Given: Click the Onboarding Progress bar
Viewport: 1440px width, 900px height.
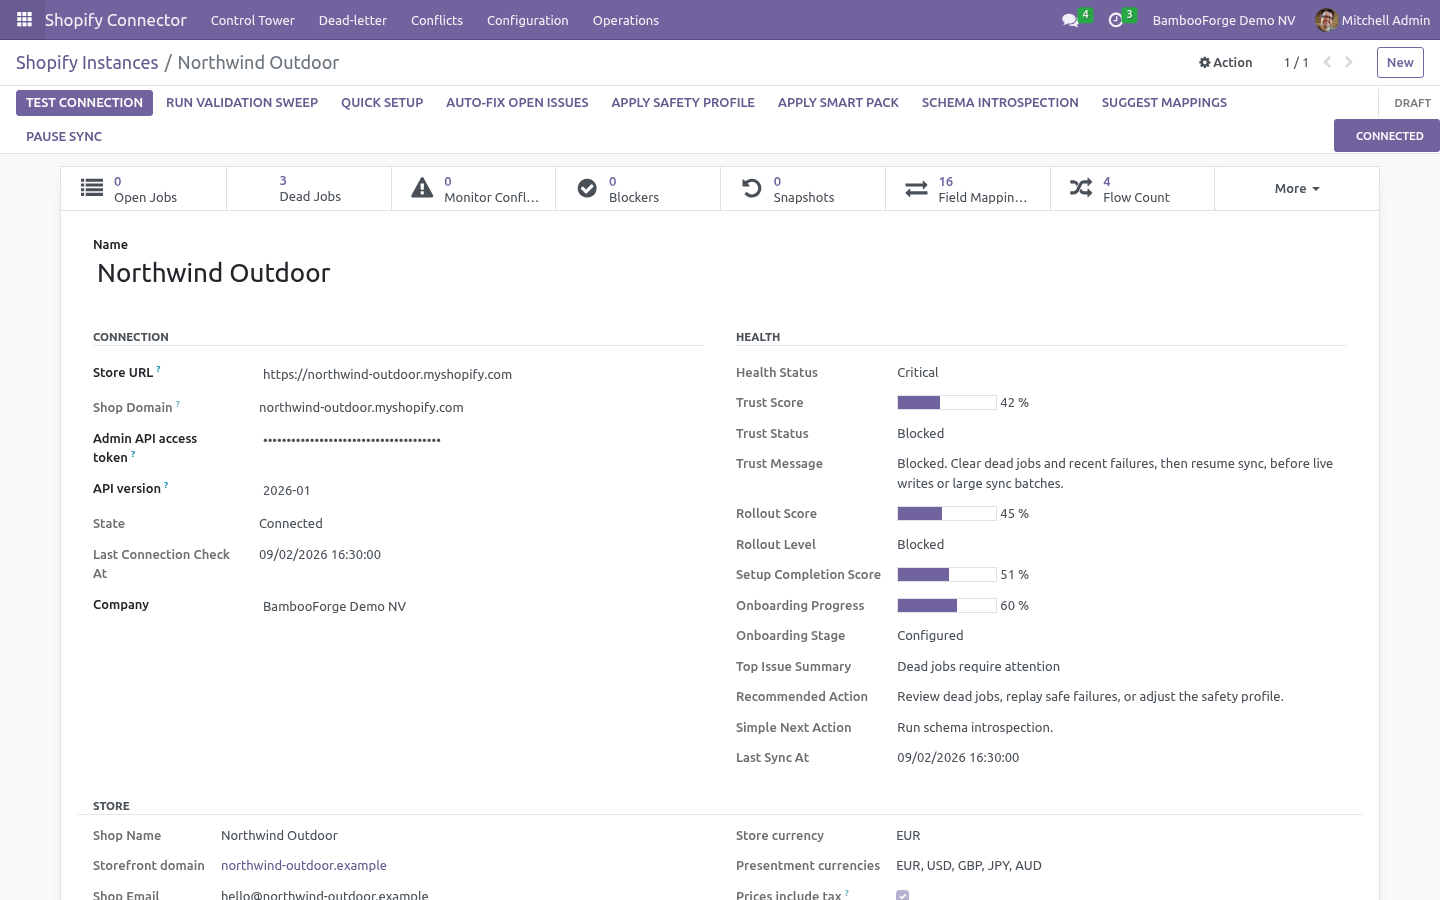Looking at the screenshot, I should point(946,605).
